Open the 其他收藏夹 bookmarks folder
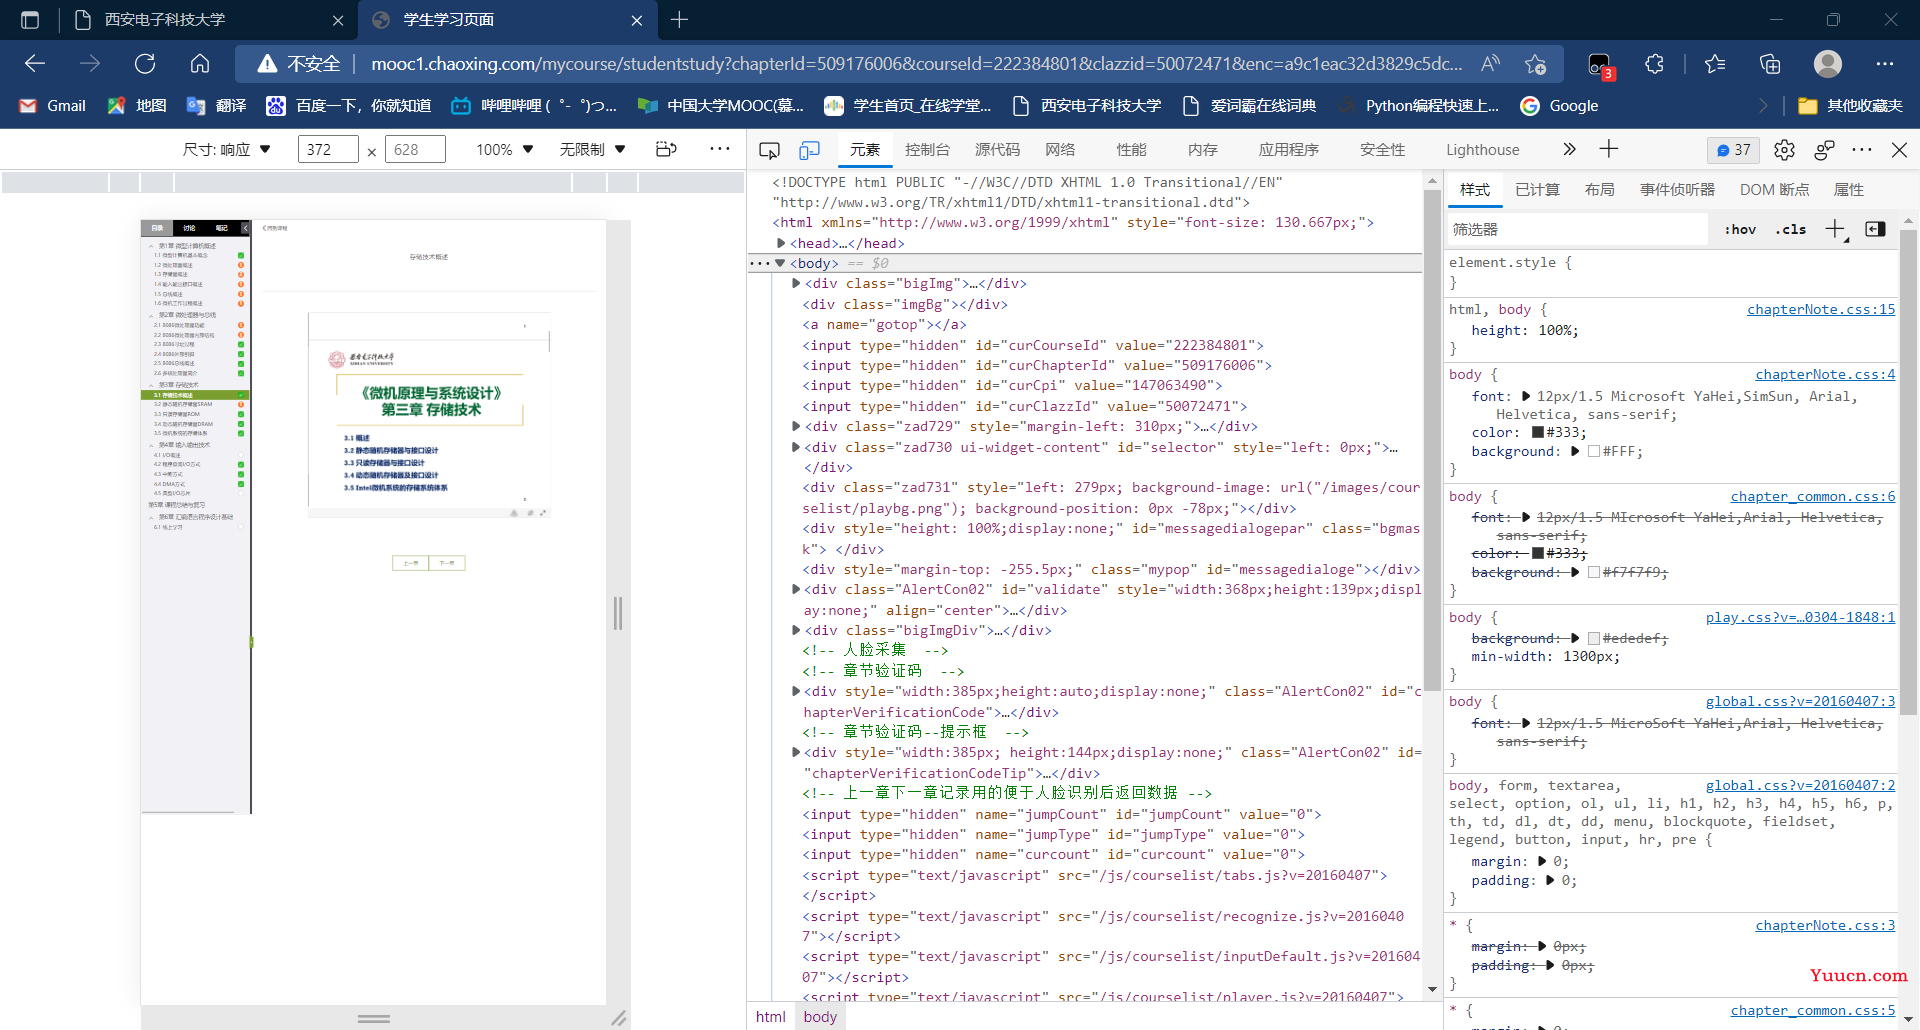The image size is (1920, 1030). point(1851,106)
